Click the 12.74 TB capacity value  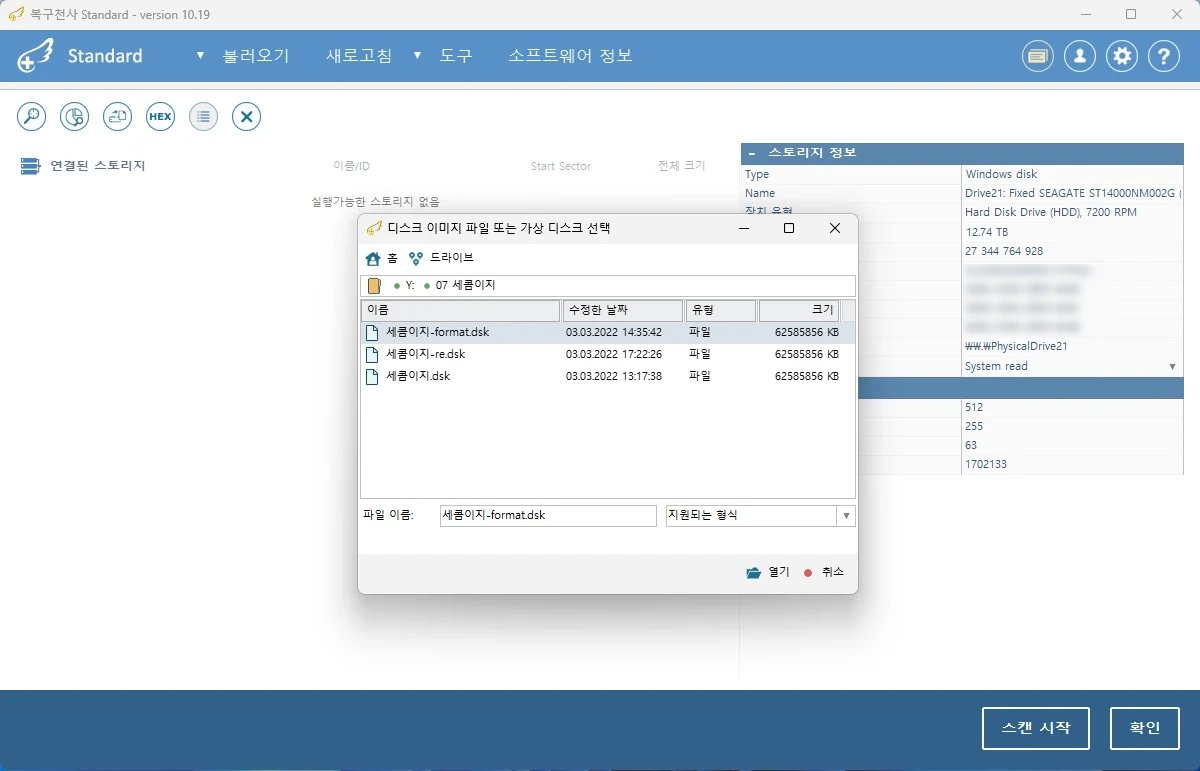[x=985, y=232]
